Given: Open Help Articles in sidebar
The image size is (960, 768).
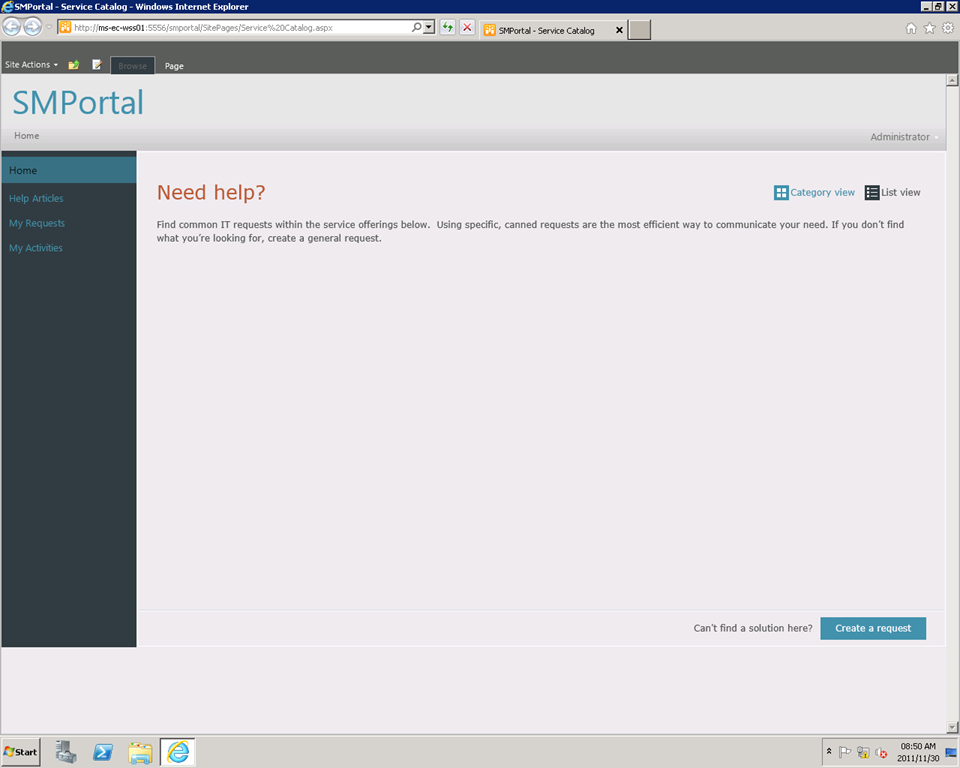Looking at the screenshot, I should click(x=36, y=198).
